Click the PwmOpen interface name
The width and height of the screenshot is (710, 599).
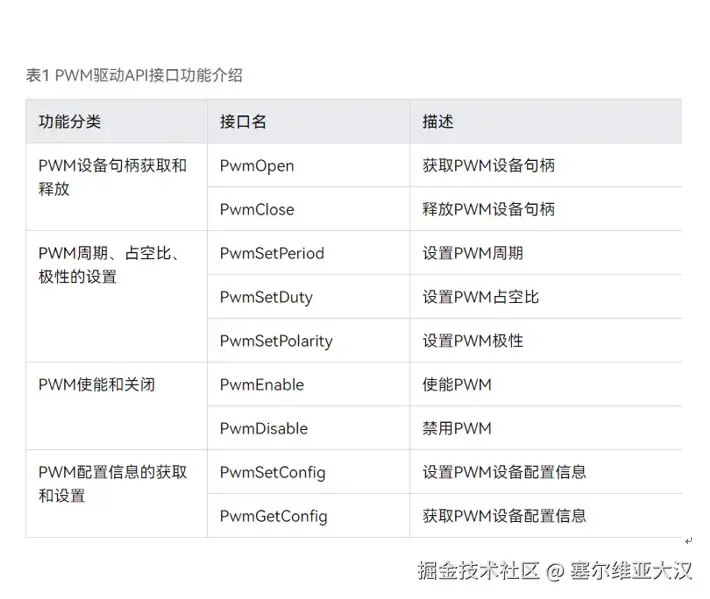257,166
